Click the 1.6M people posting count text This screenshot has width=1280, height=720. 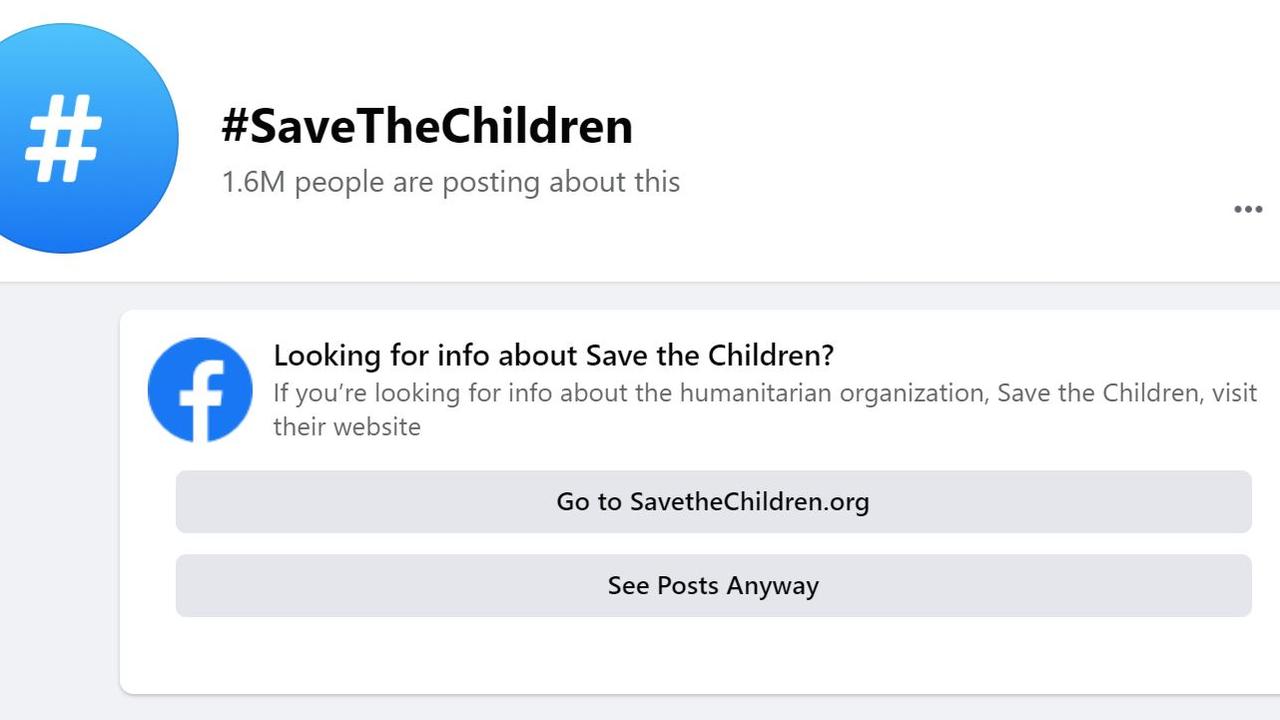coord(451,182)
